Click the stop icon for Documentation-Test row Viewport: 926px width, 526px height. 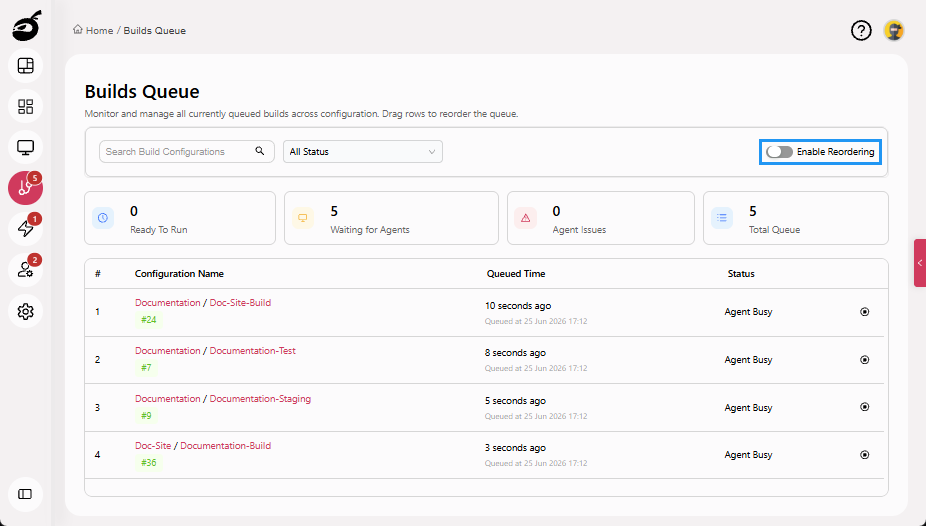[x=865, y=360]
